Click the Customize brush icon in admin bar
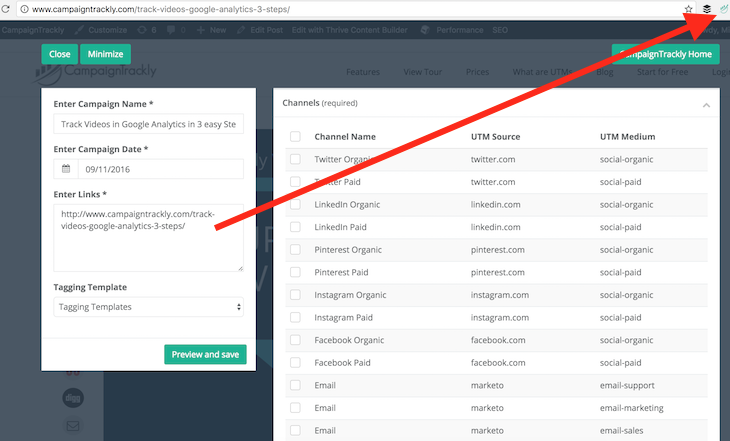The height and width of the screenshot is (441, 730). pyautogui.click(x=80, y=30)
